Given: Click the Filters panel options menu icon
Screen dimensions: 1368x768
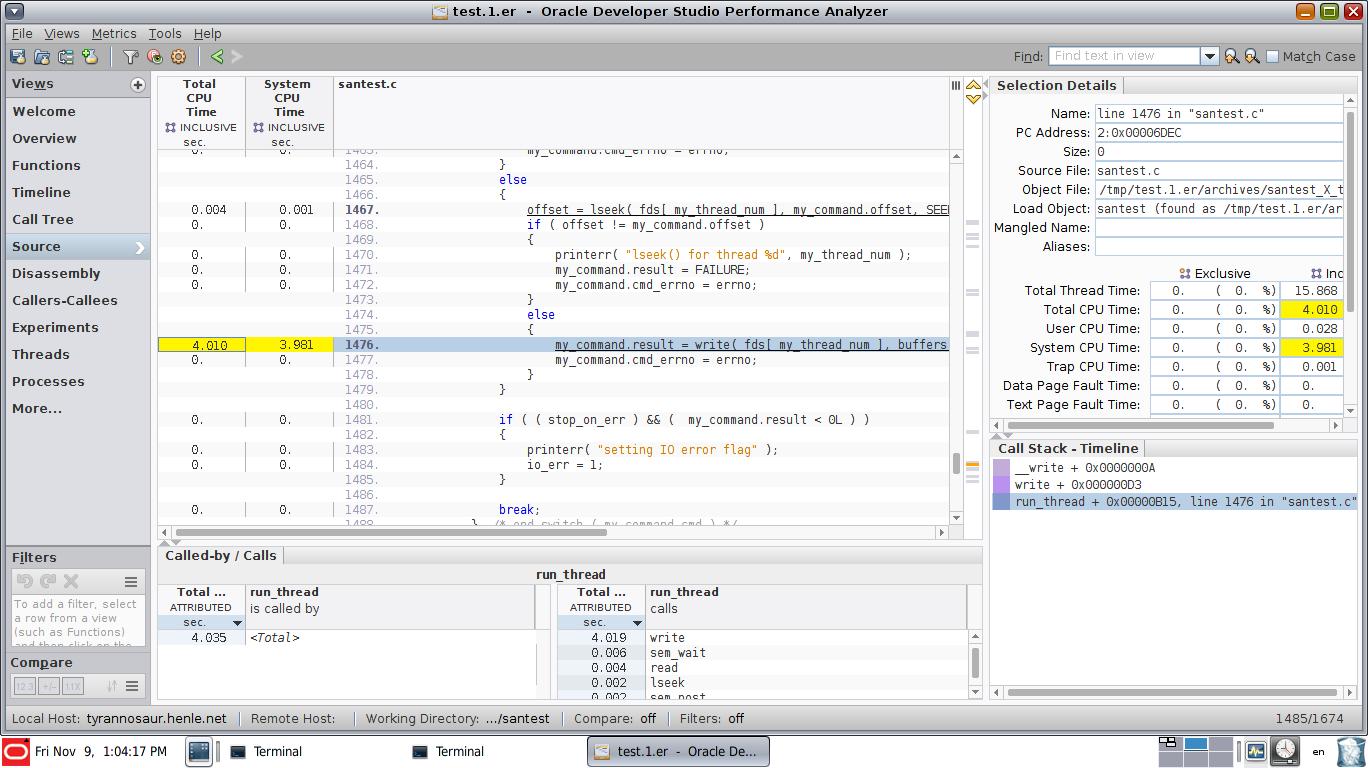Looking at the screenshot, I should coord(131,581).
